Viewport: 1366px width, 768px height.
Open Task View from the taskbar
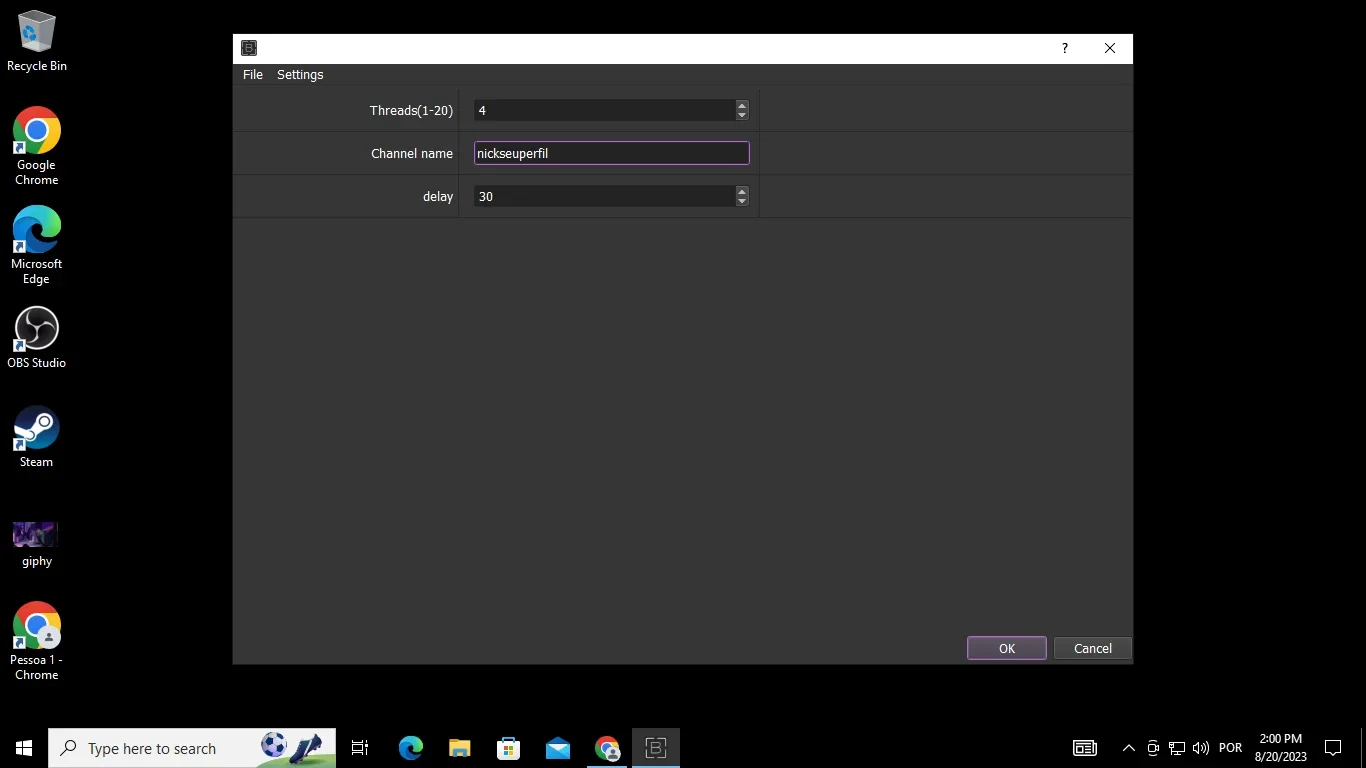[360, 748]
